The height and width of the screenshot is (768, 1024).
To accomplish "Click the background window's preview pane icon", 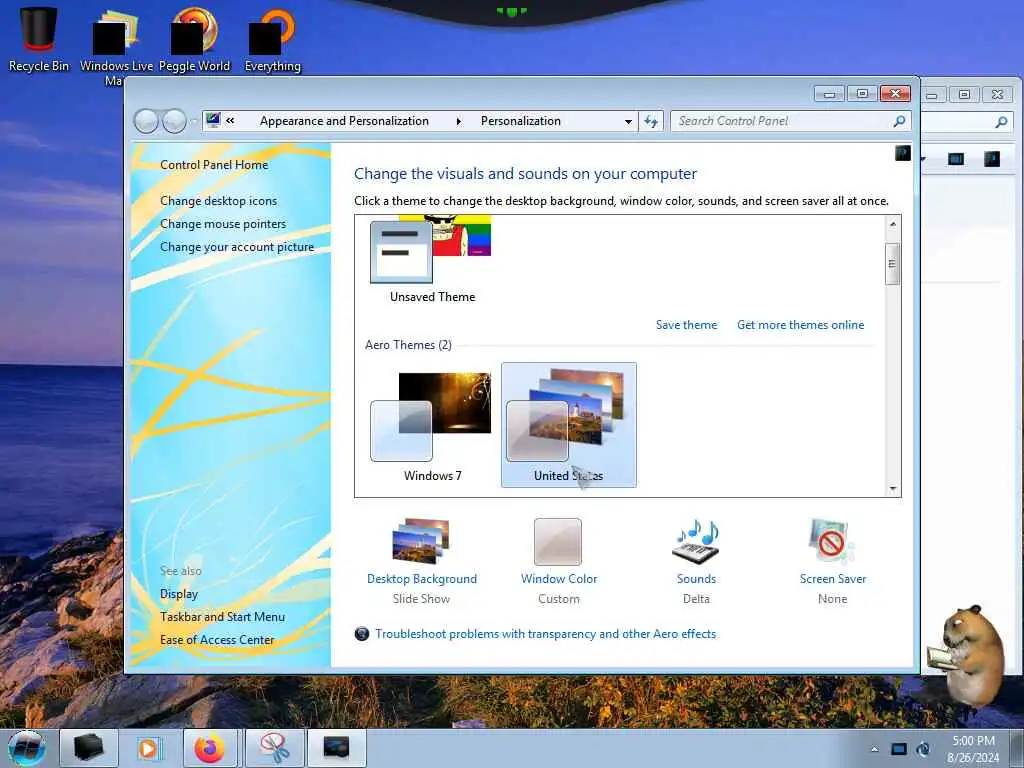I will [955, 159].
